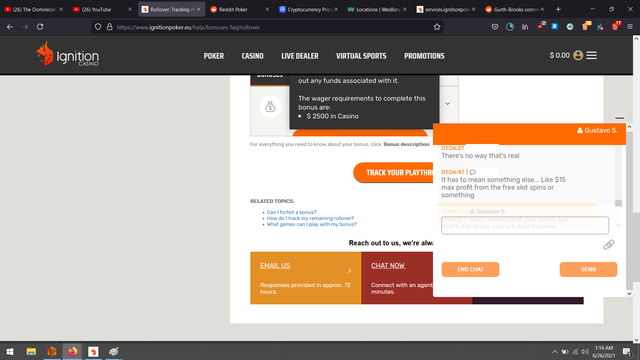Click the shield tracking protection icon
This screenshot has width=640, height=360.
pos(98,27)
